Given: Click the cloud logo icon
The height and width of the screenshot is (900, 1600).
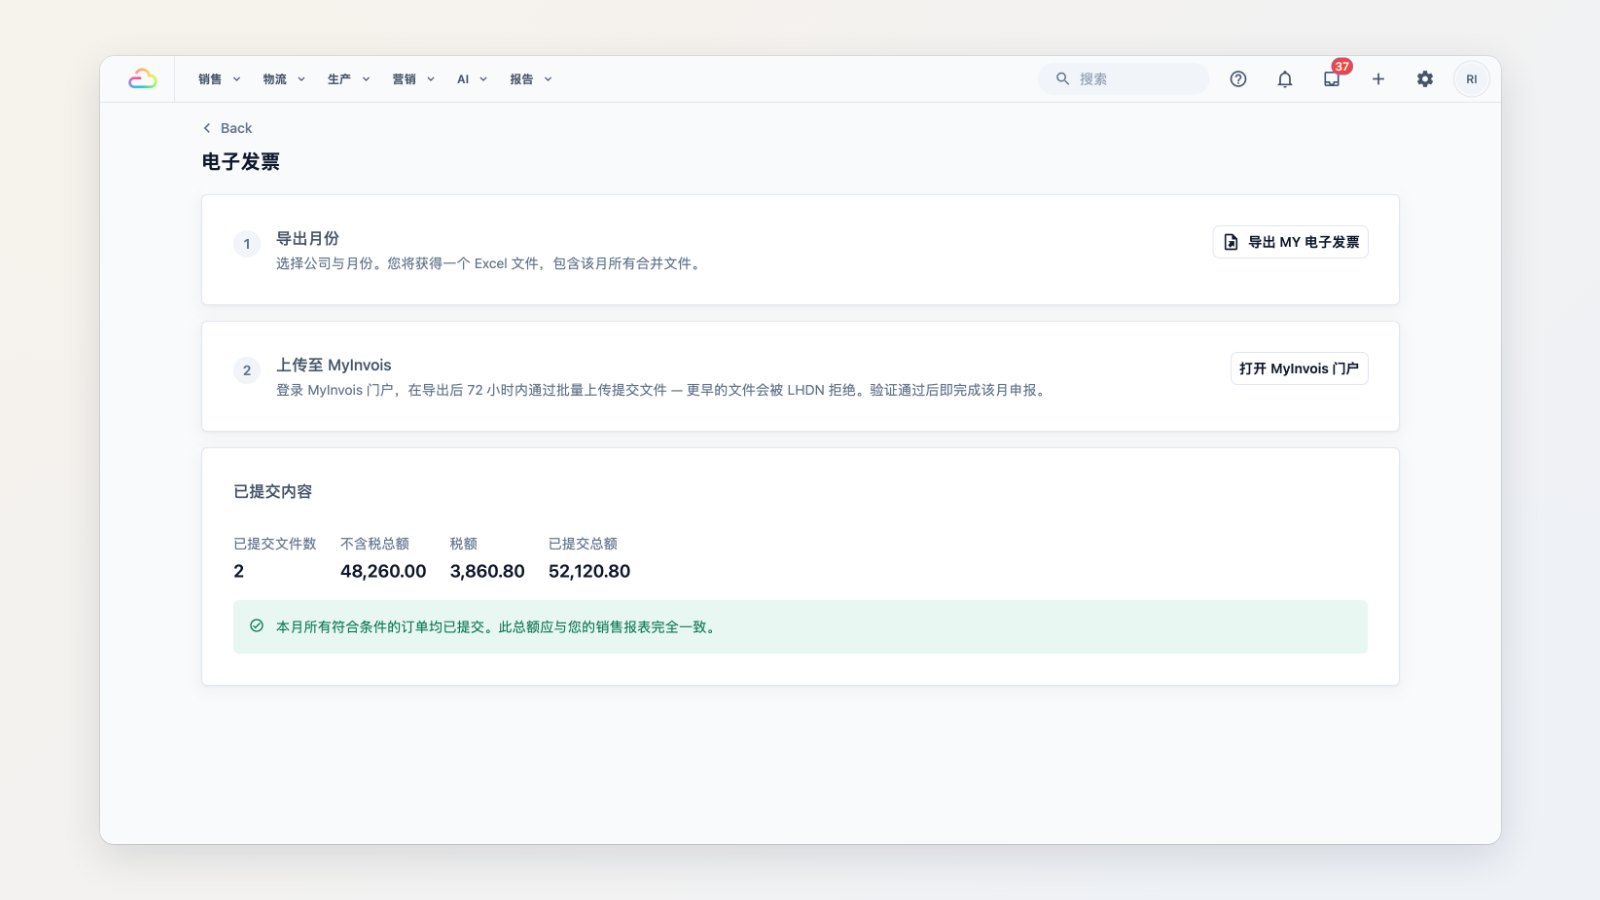Looking at the screenshot, I should tap(142, 79).
